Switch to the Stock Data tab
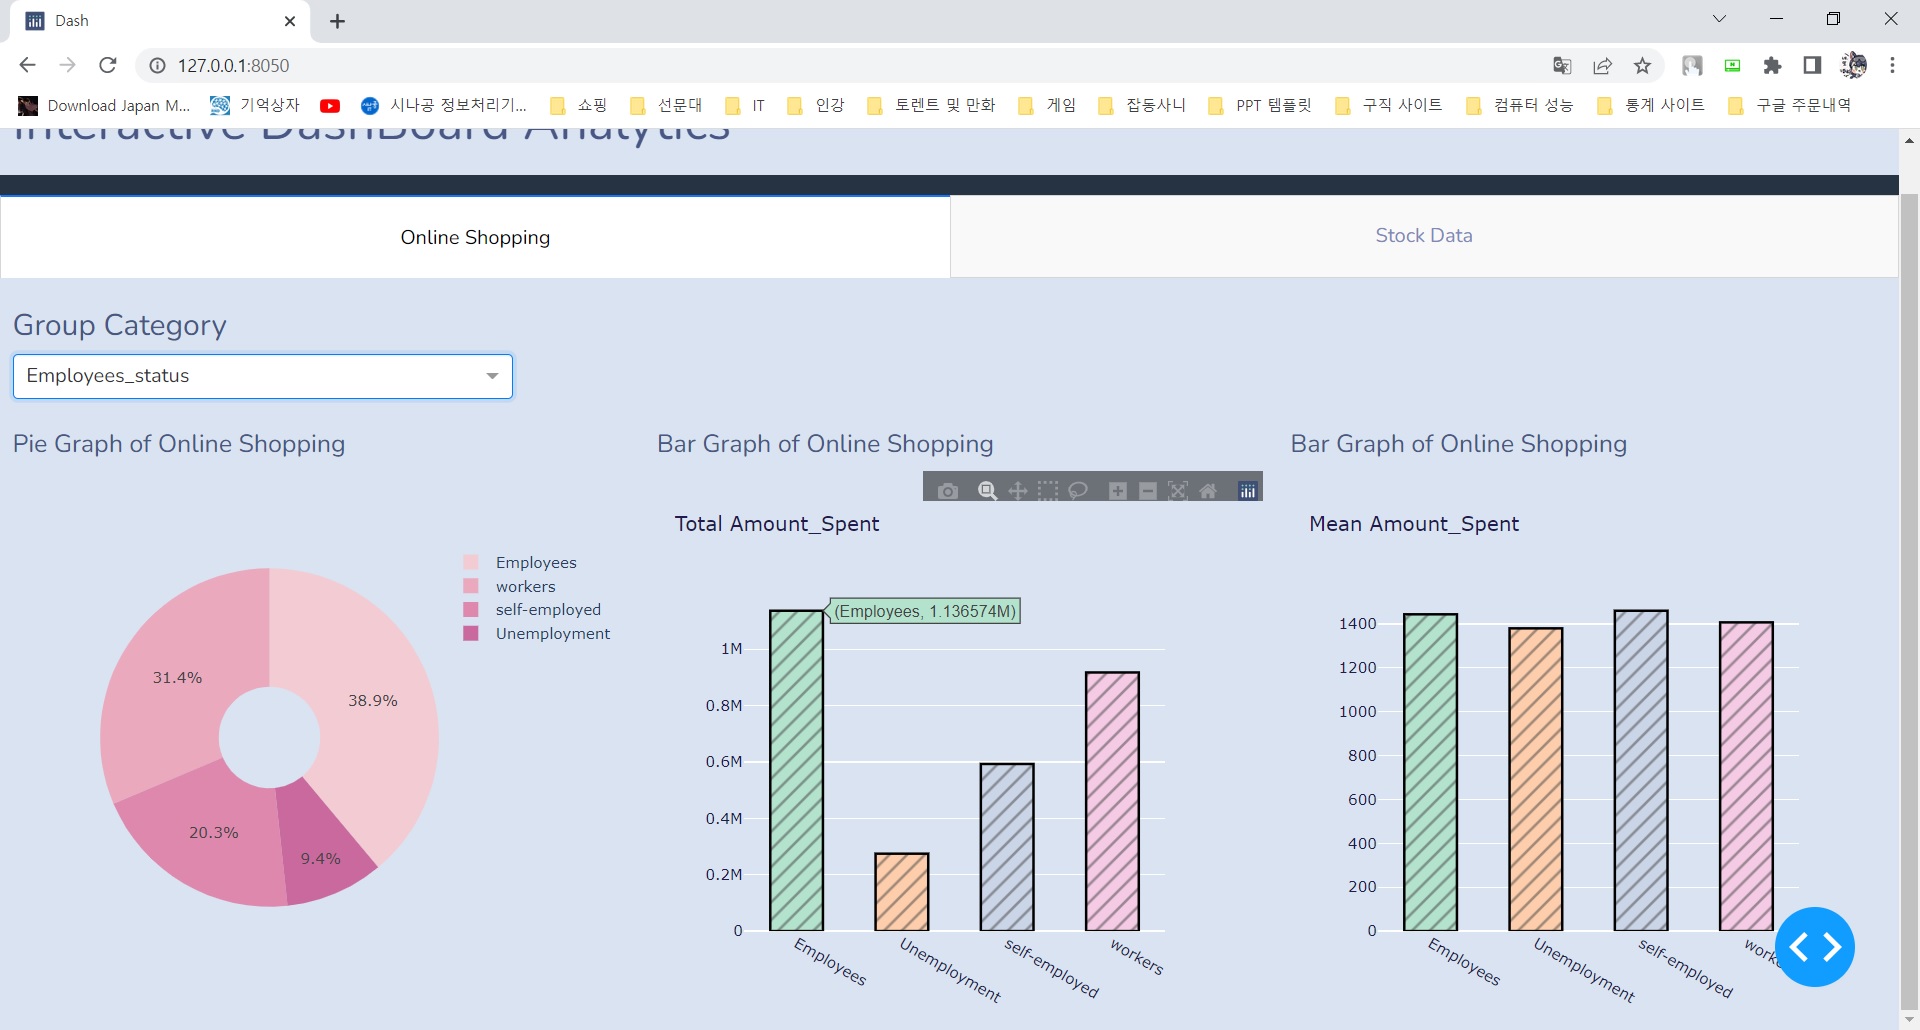This screenshot has height=1030, width=1920. 1424,236
